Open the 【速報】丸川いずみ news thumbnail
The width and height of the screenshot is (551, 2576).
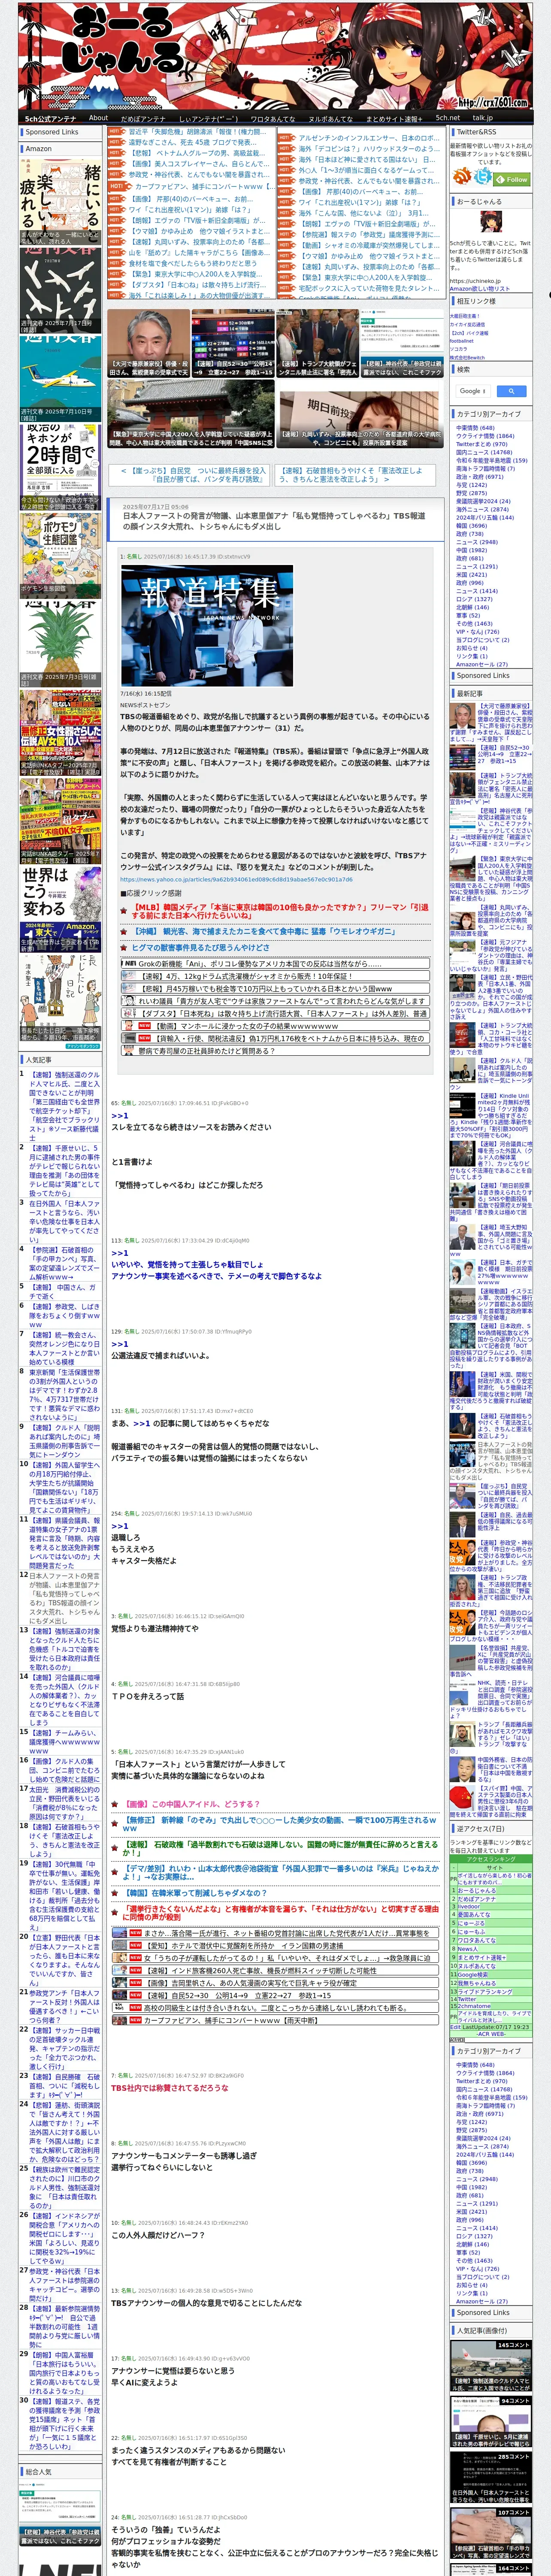click(360, 413)
